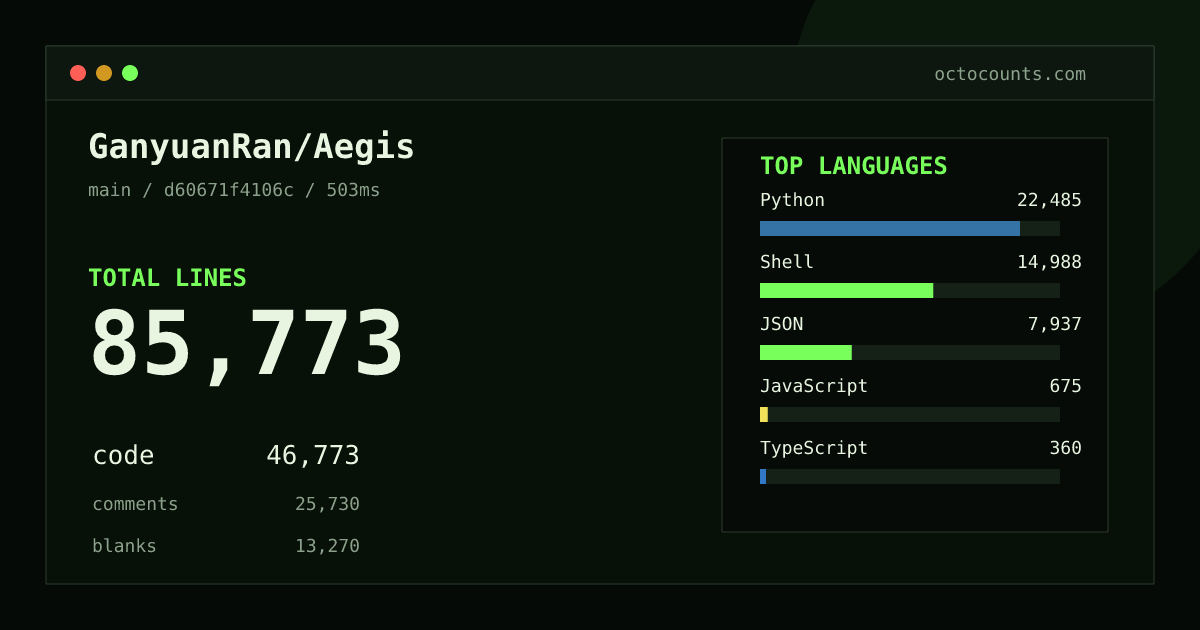Click the octocounts.com site label

coord(1010,74)
